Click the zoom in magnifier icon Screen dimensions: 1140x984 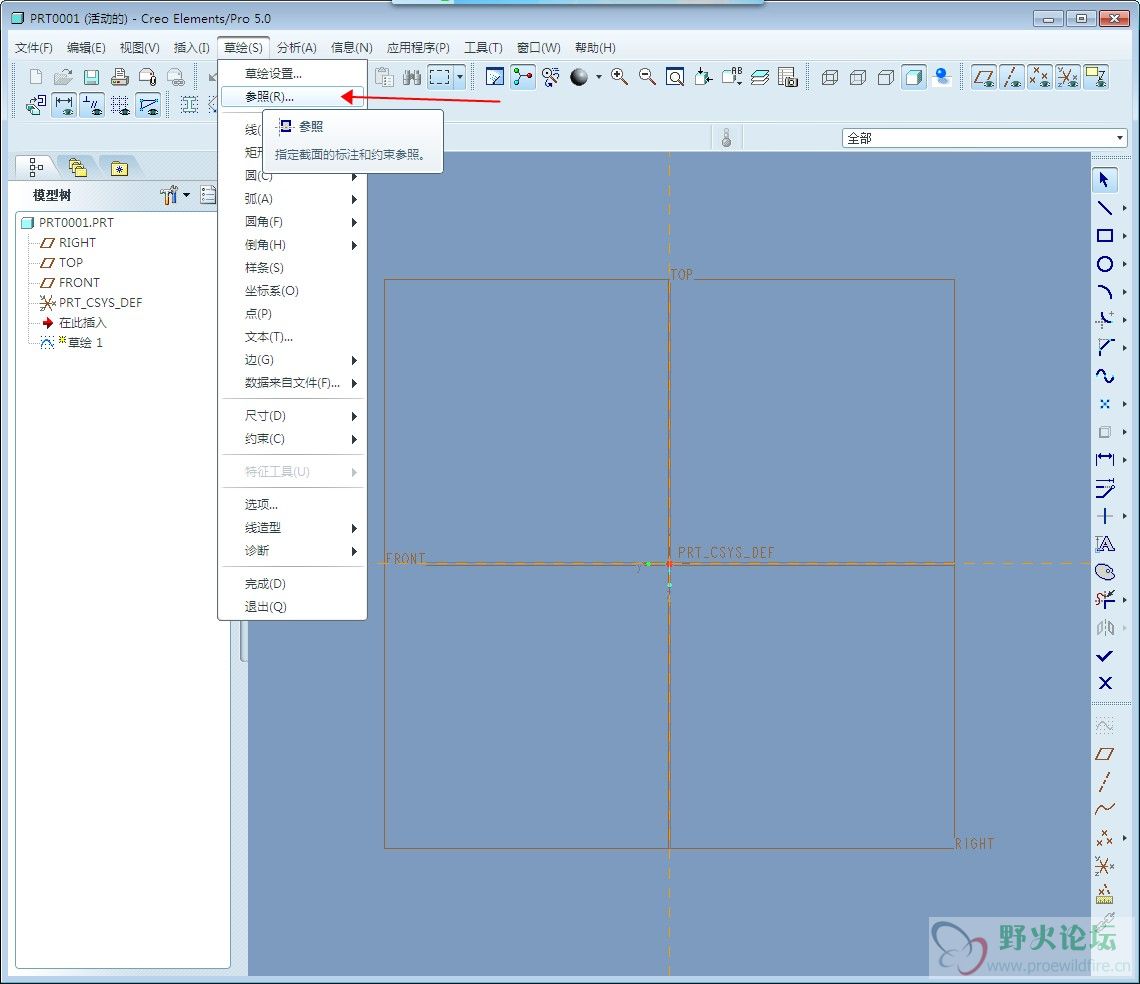click(x=619, y=76)
